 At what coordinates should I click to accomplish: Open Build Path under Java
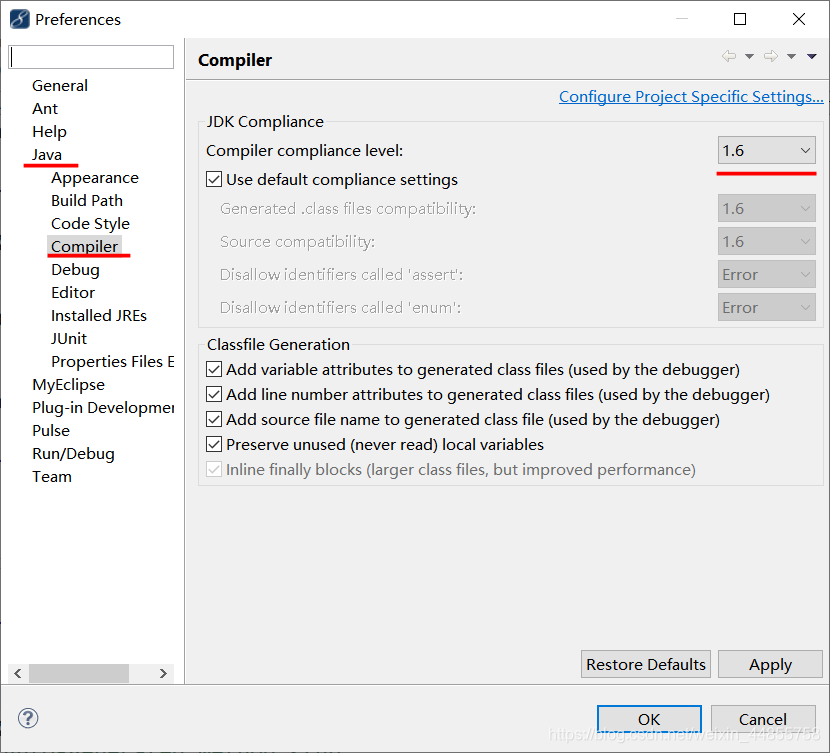coord(87,201)
